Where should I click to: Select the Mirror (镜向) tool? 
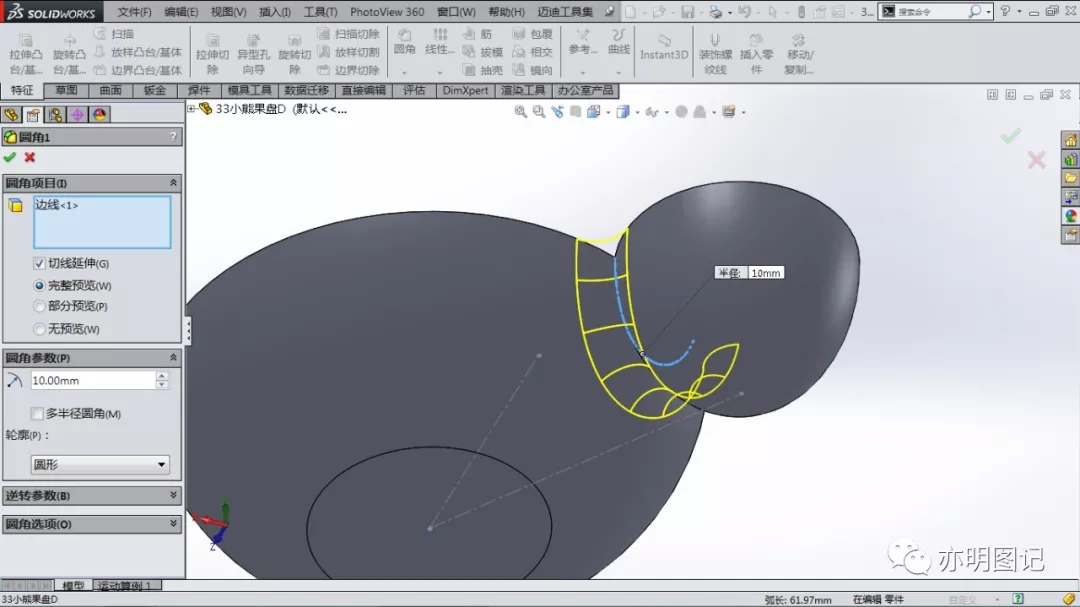[532, 70]
